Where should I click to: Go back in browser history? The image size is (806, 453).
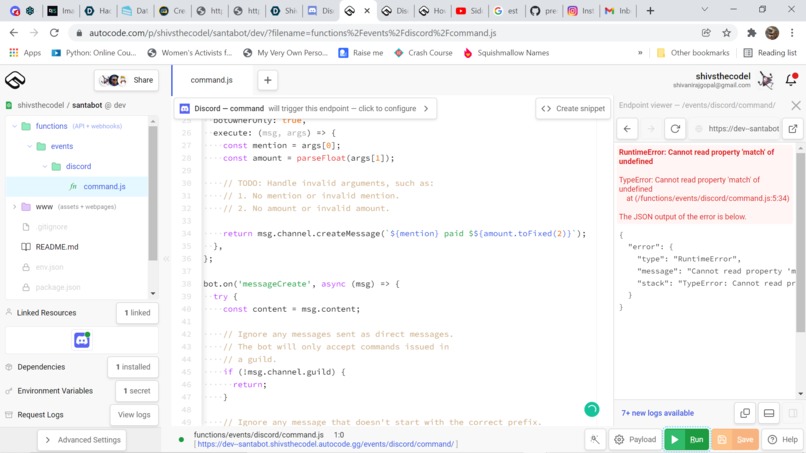pyautogui.click(x=14, y=33)
